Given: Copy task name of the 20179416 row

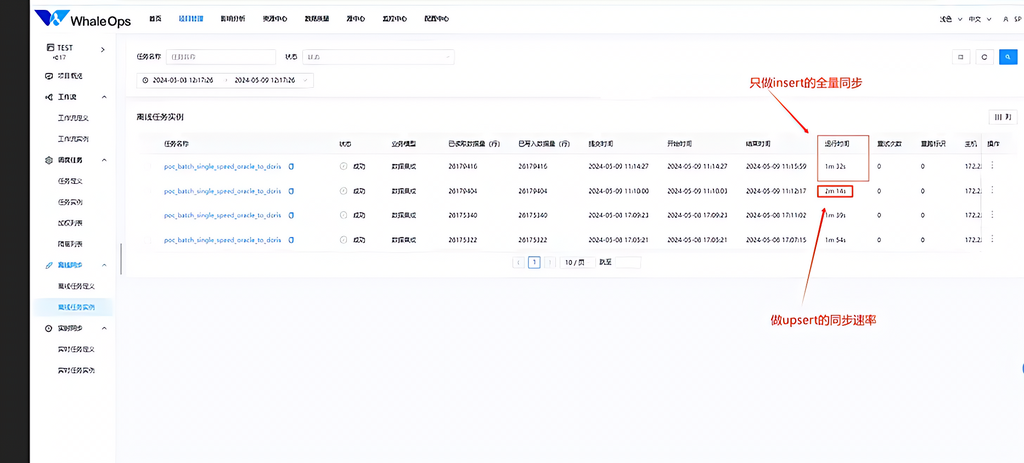Looking at the screenshot, I should tap(291, 166).
